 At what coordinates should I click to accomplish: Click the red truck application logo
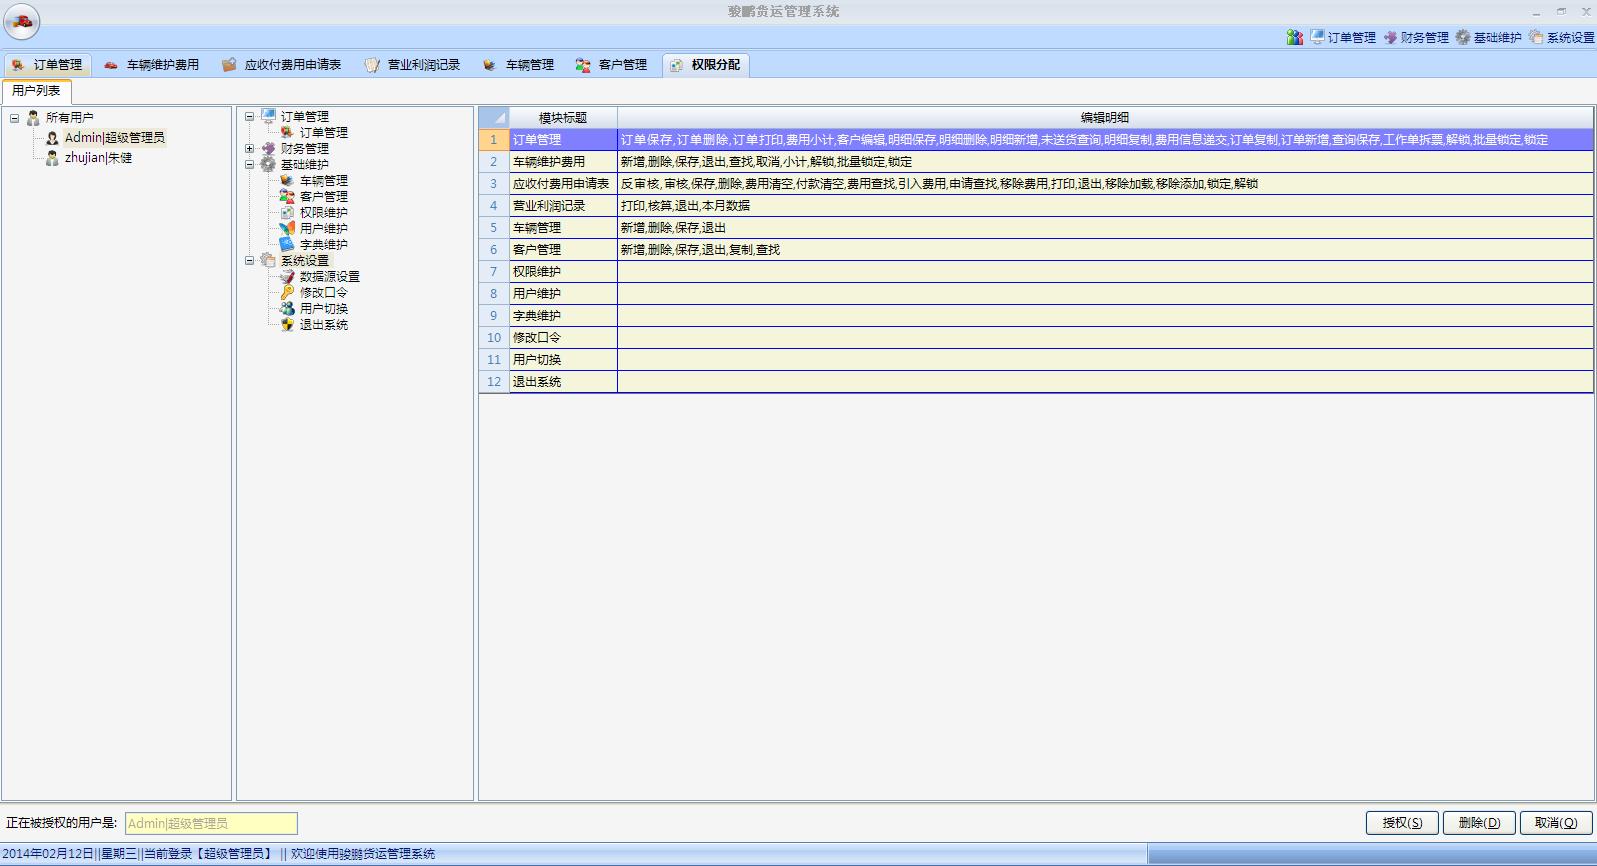pyautogui.click(x=21, y=21)
